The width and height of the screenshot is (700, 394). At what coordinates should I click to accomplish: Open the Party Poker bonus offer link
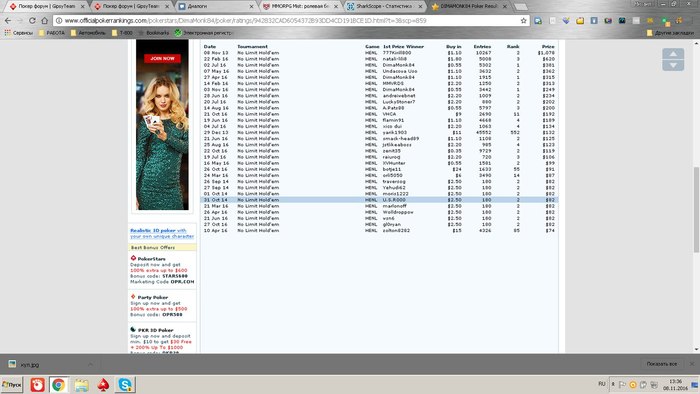pos(153,297)
